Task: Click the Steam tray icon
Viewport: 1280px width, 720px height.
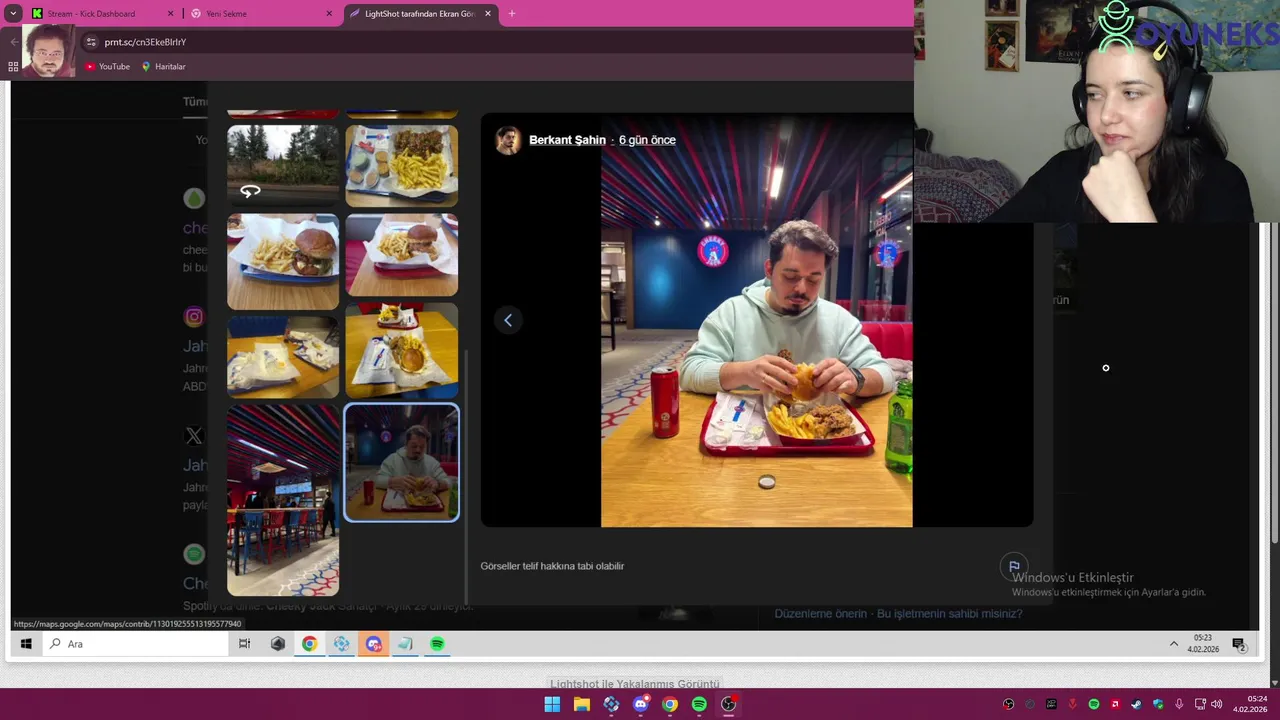Action: (x=1136, y=704)
